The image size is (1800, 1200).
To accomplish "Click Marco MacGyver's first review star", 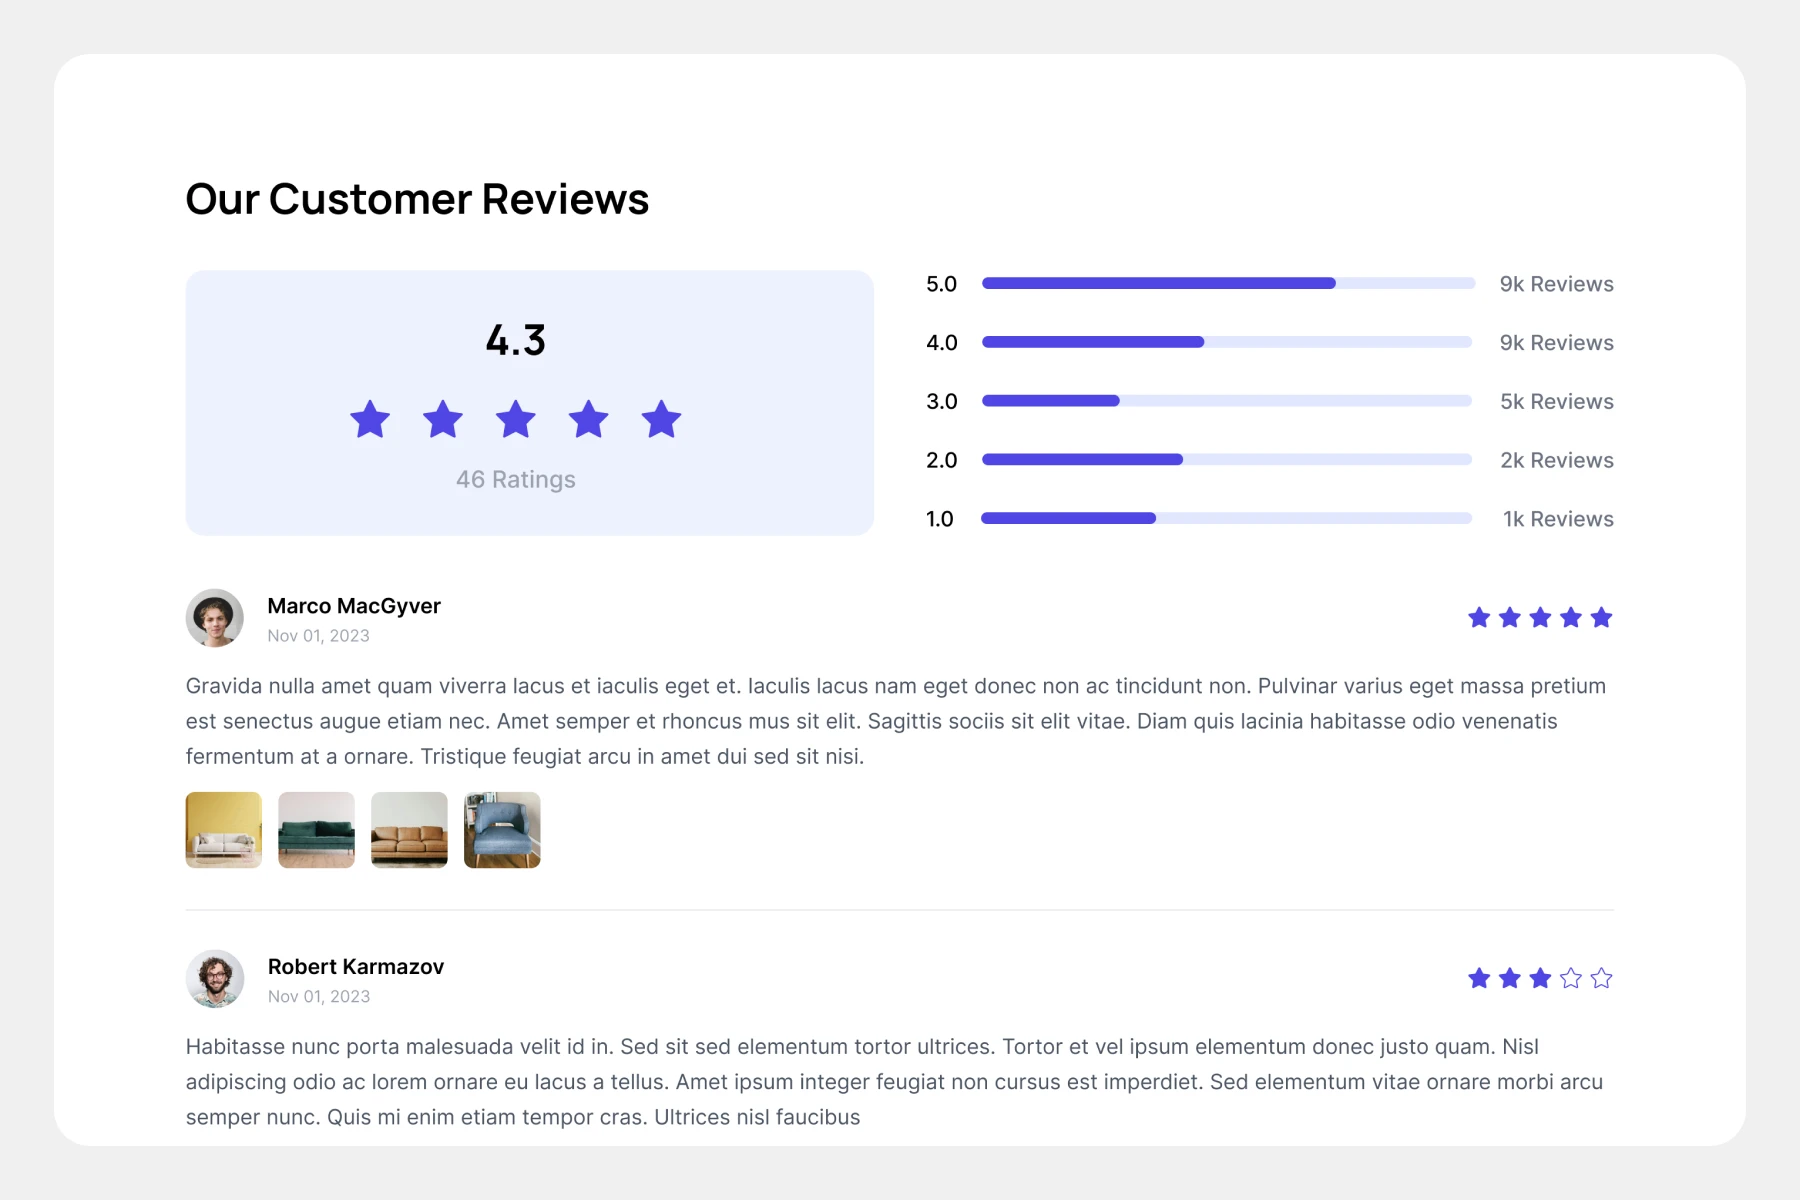I will tap(1479, 618).
